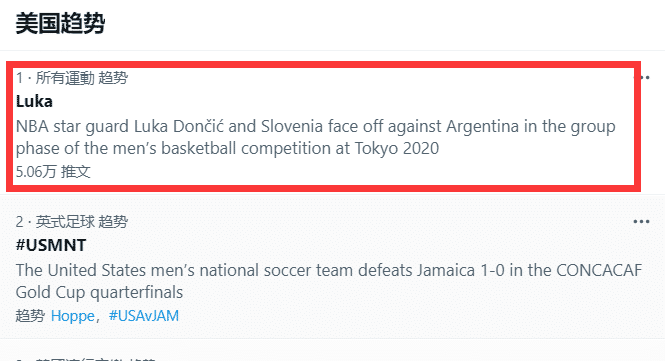
Task: Click rank number 1 of the Luka trend
Action: tap(19, 78)
